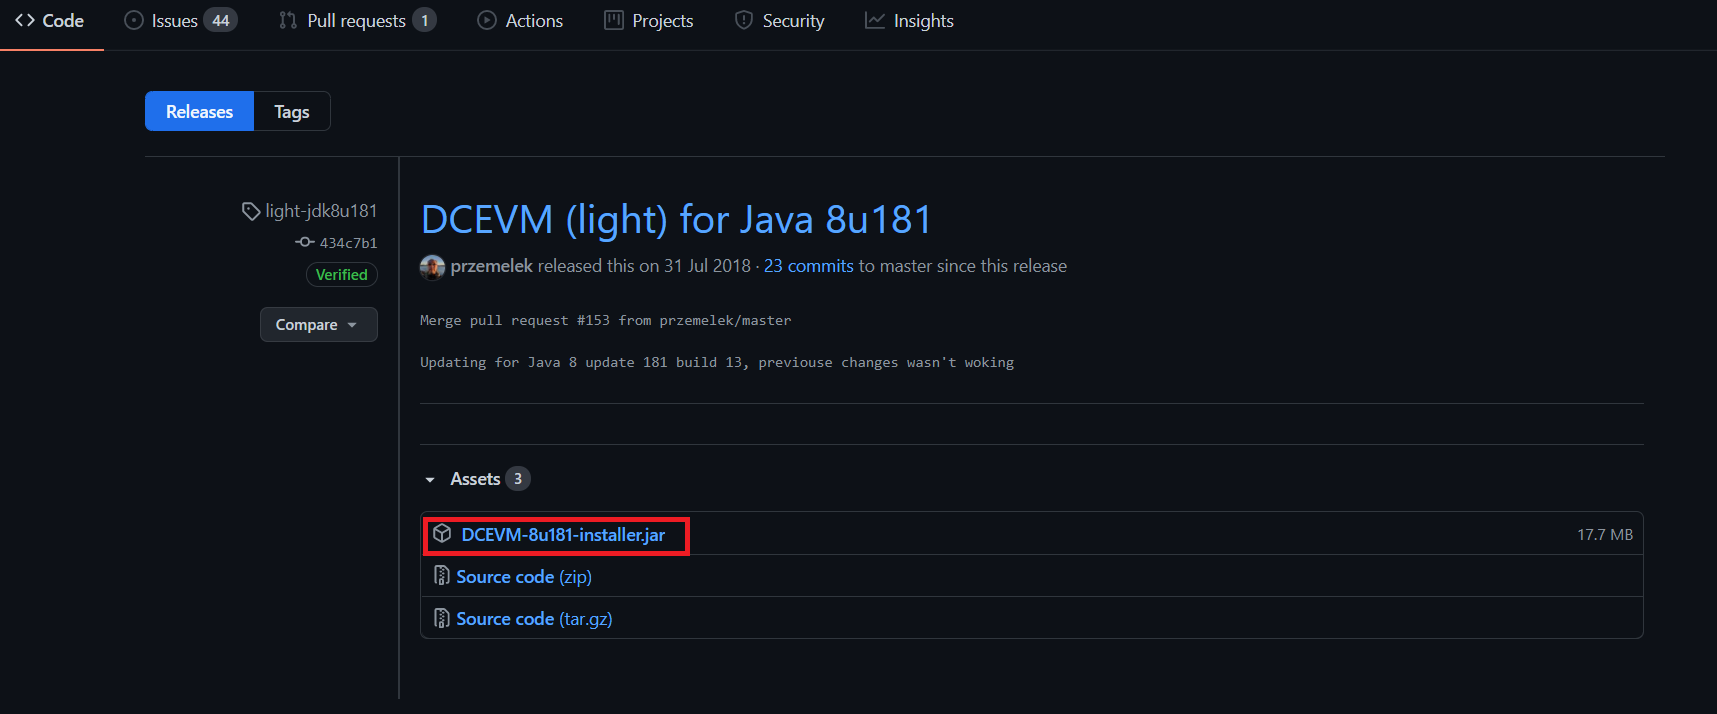Switch to the Tags view
The height and width of the screenshot is (714, 1717).
(292, 111)
